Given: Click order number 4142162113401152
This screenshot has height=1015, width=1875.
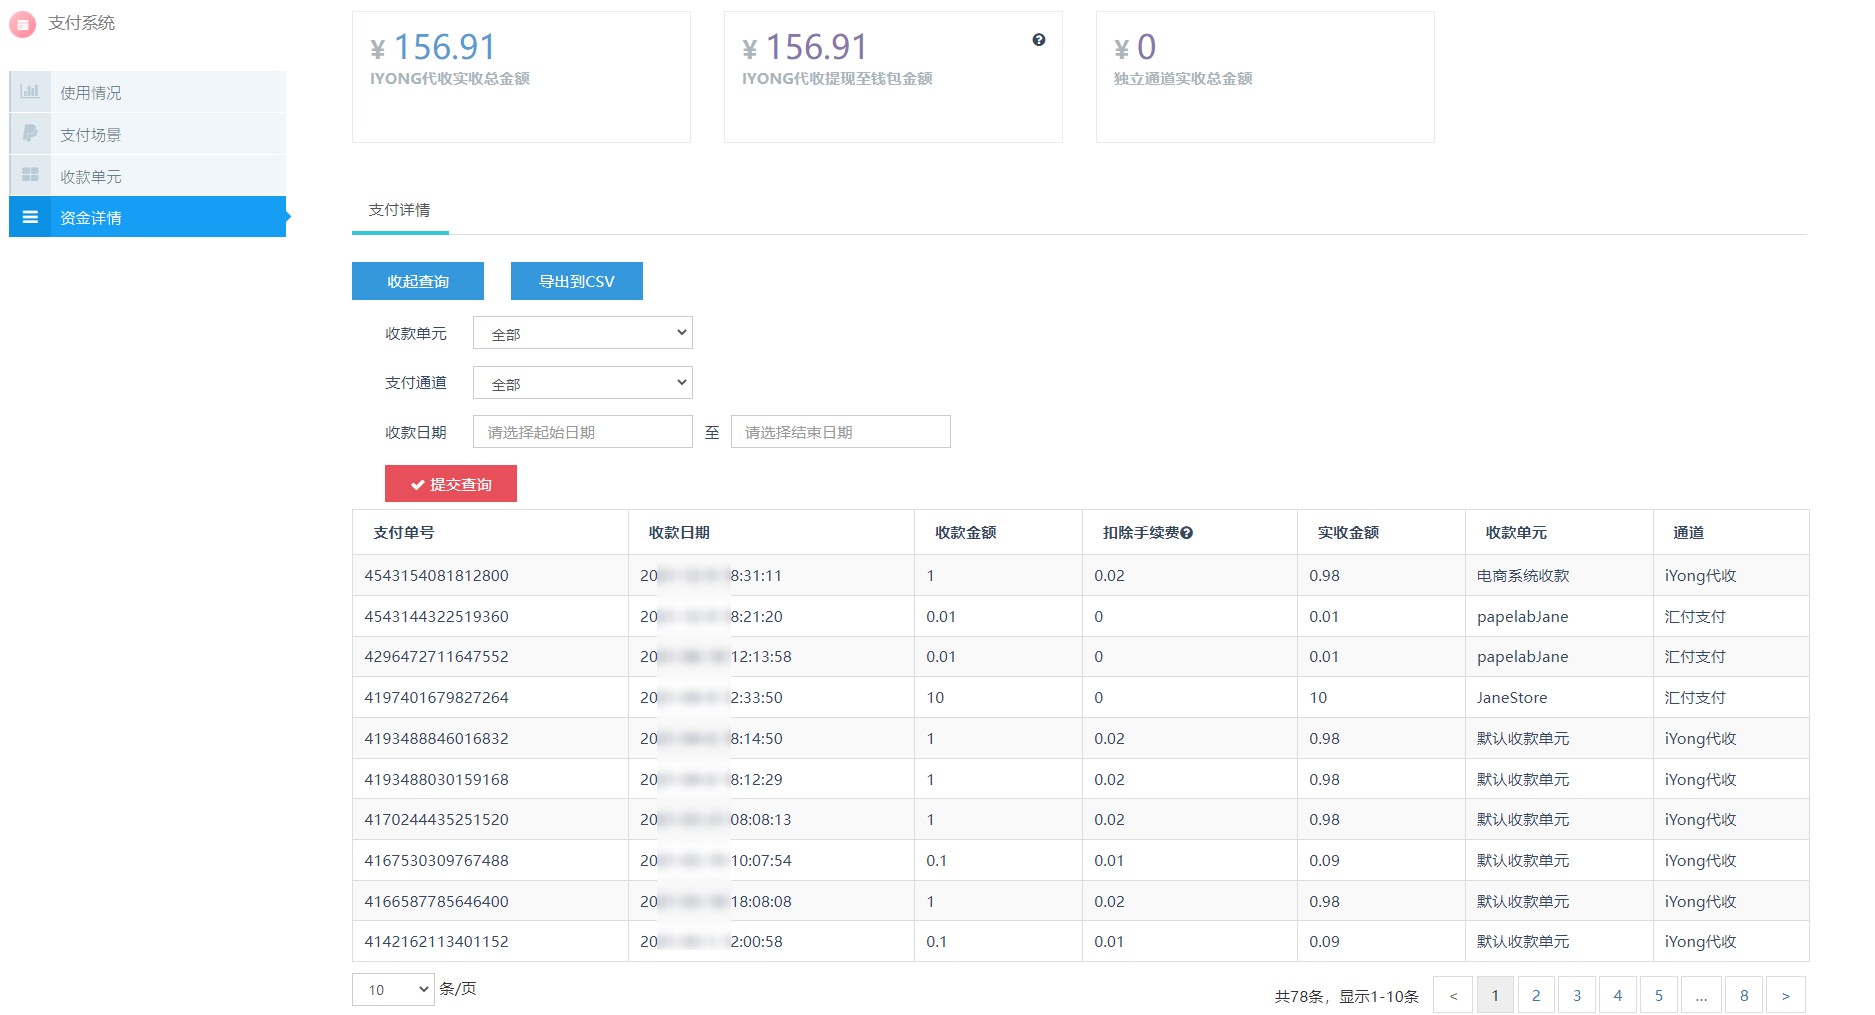Looking at the screenshot, I should 436,942.
